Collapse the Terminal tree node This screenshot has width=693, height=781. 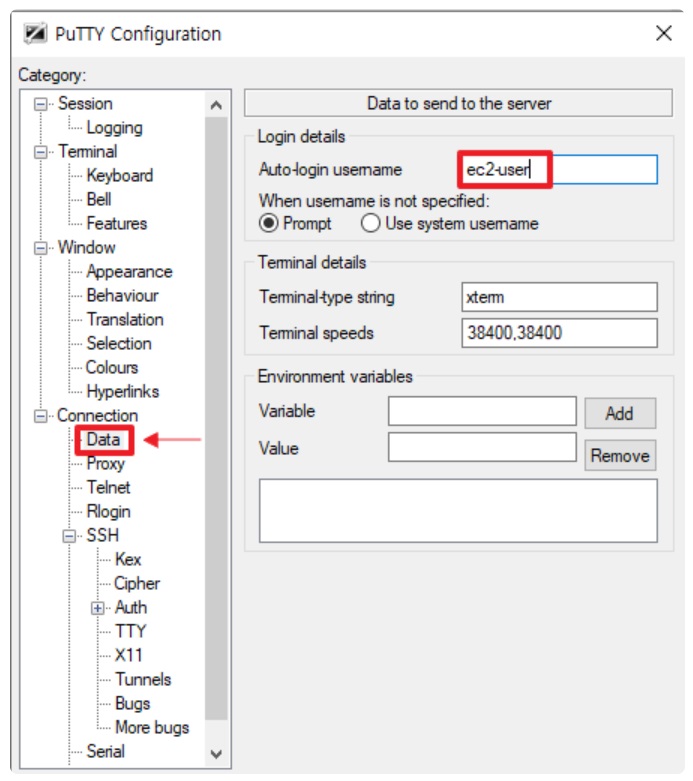coord(40,152)
